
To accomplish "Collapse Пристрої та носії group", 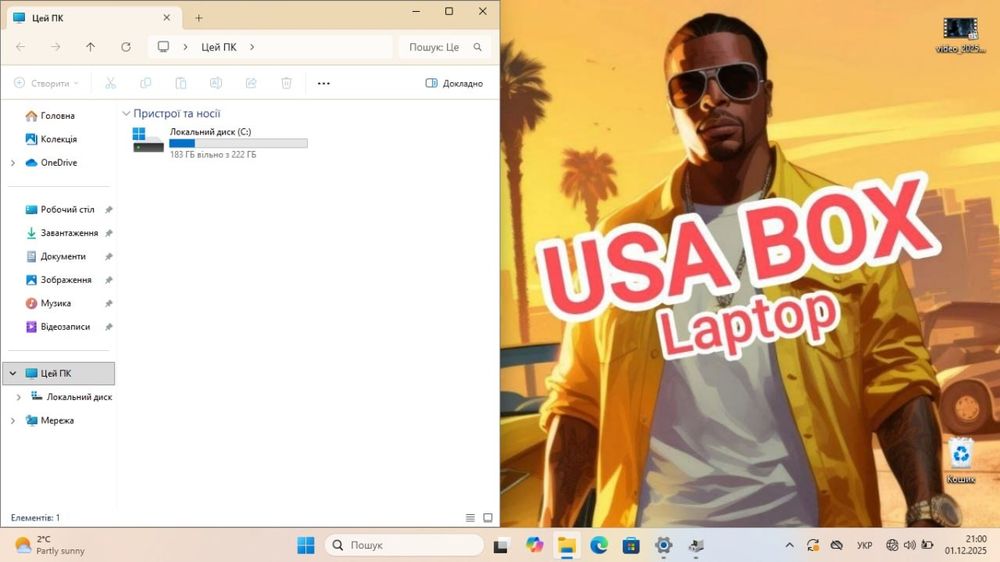I will (126, 114).
